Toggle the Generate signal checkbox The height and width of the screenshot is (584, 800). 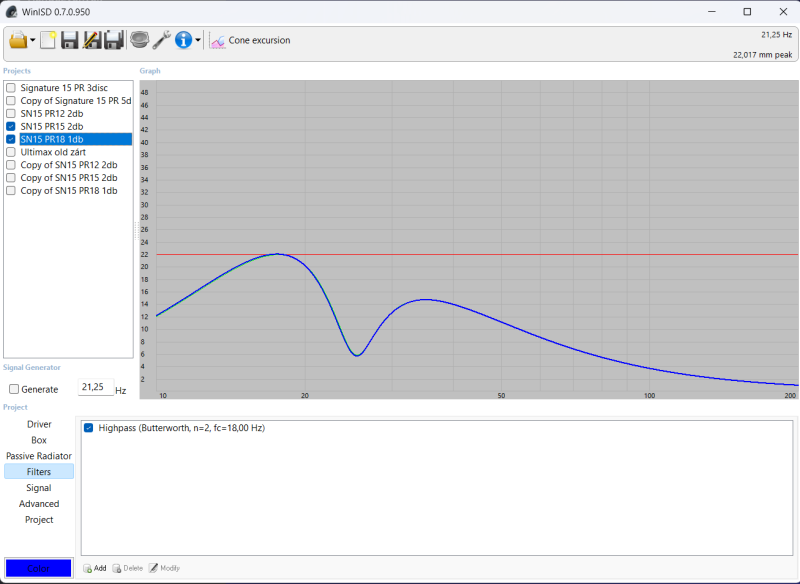(x=14, y=389)
